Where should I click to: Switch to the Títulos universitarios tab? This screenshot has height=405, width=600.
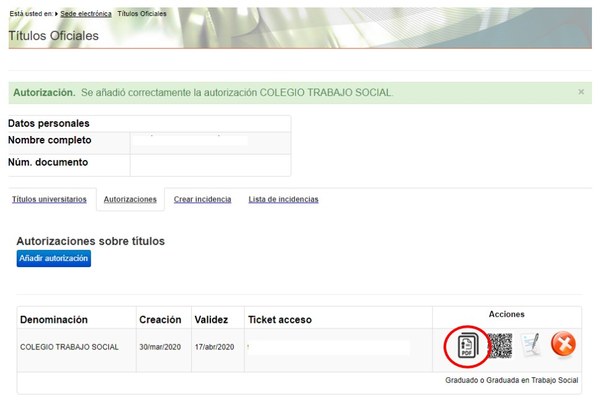tap(49, 199)
